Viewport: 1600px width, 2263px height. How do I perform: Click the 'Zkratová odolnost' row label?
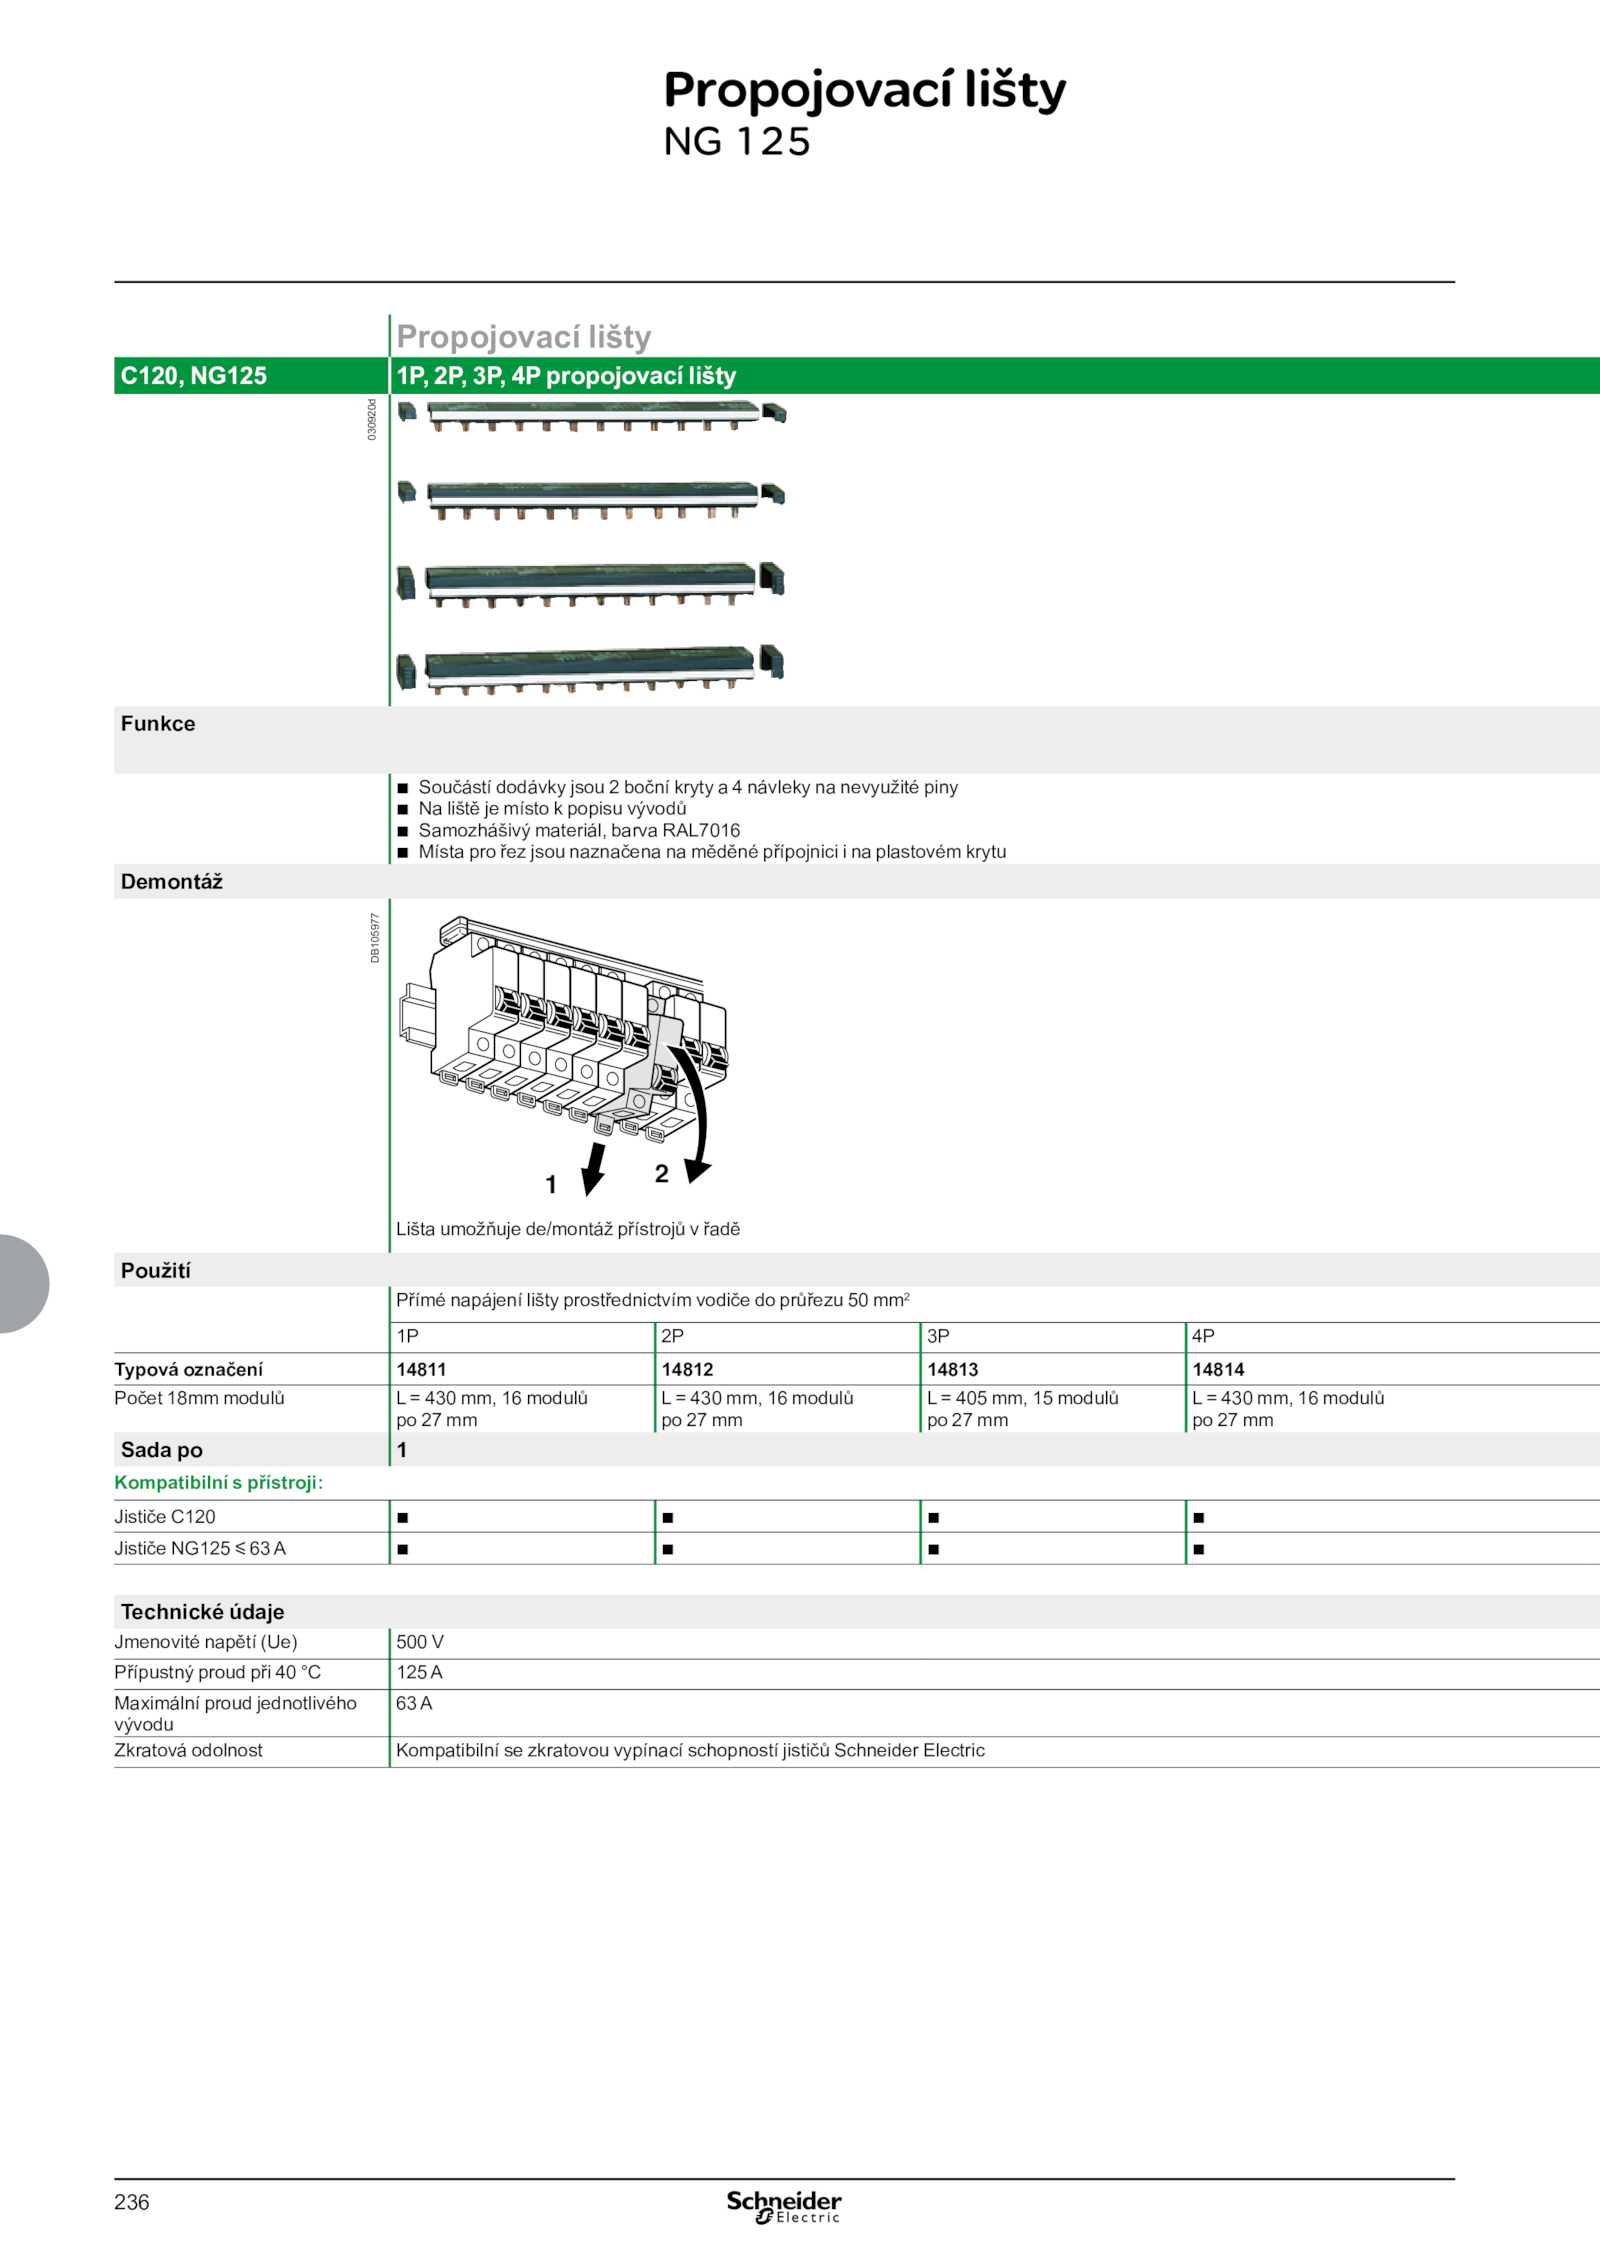pos(188,1750)
